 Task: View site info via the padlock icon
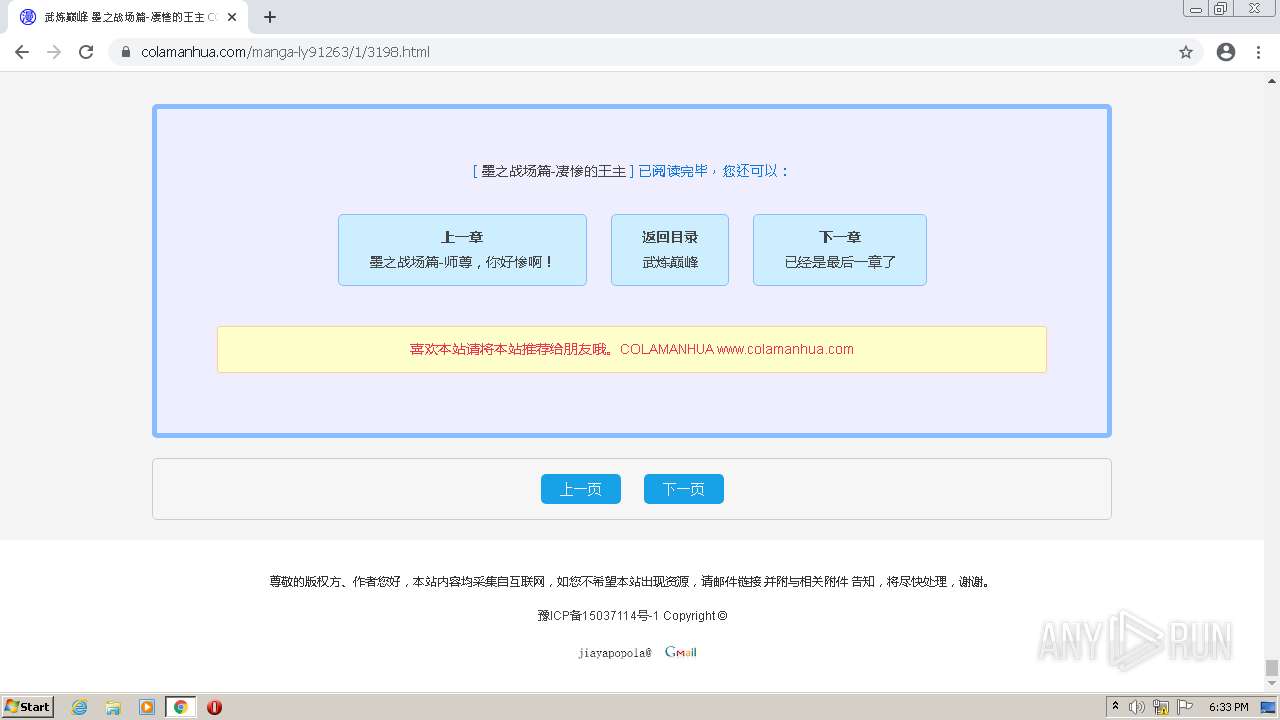coord(126,52)
